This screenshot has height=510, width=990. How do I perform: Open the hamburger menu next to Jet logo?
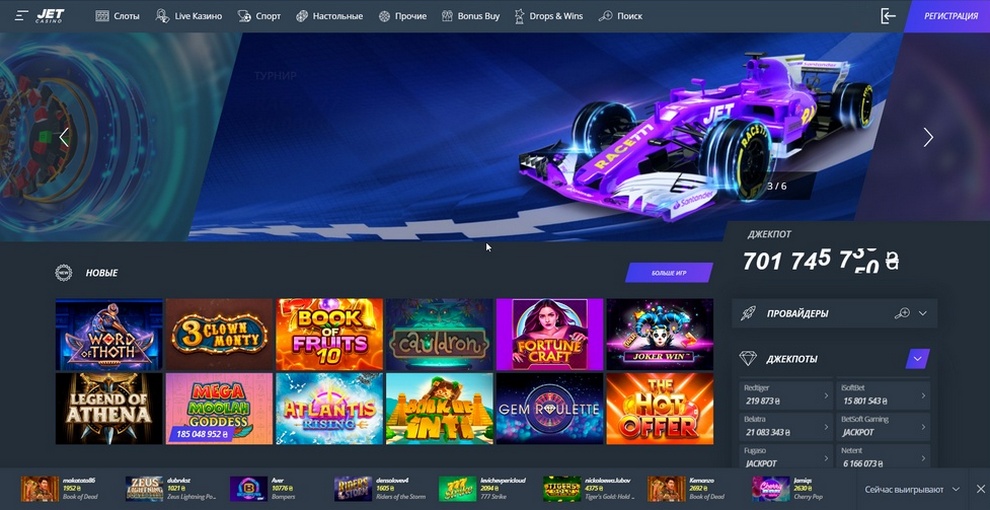tap(21, 16)
